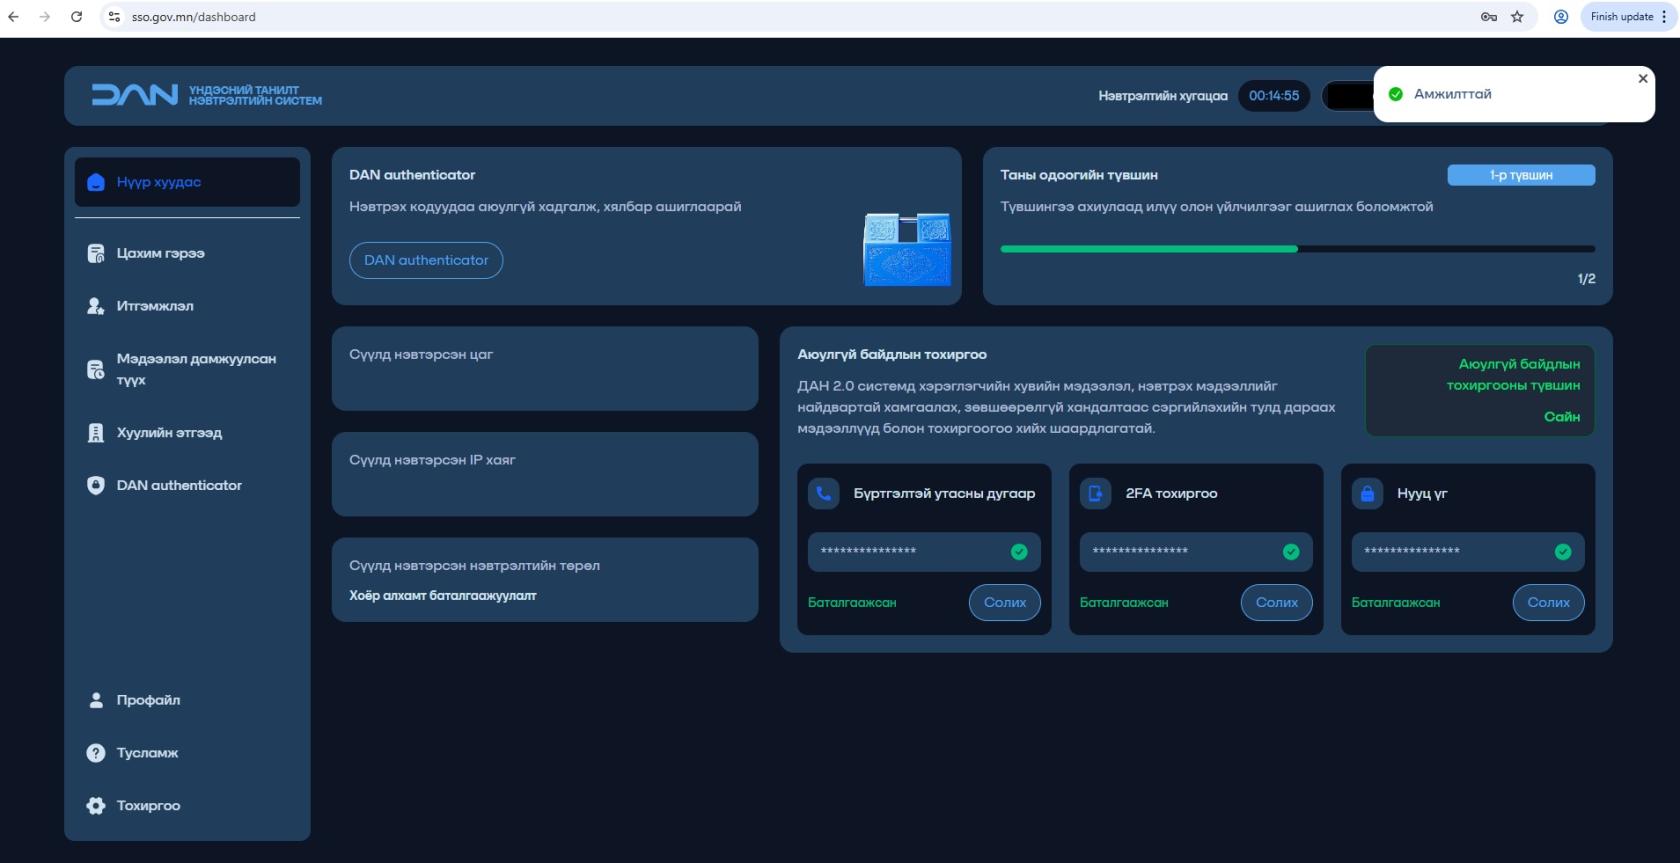Click the site information icon in address bar
The width and height of the screenshot is (1680, 863).
[x=115, y=17]
